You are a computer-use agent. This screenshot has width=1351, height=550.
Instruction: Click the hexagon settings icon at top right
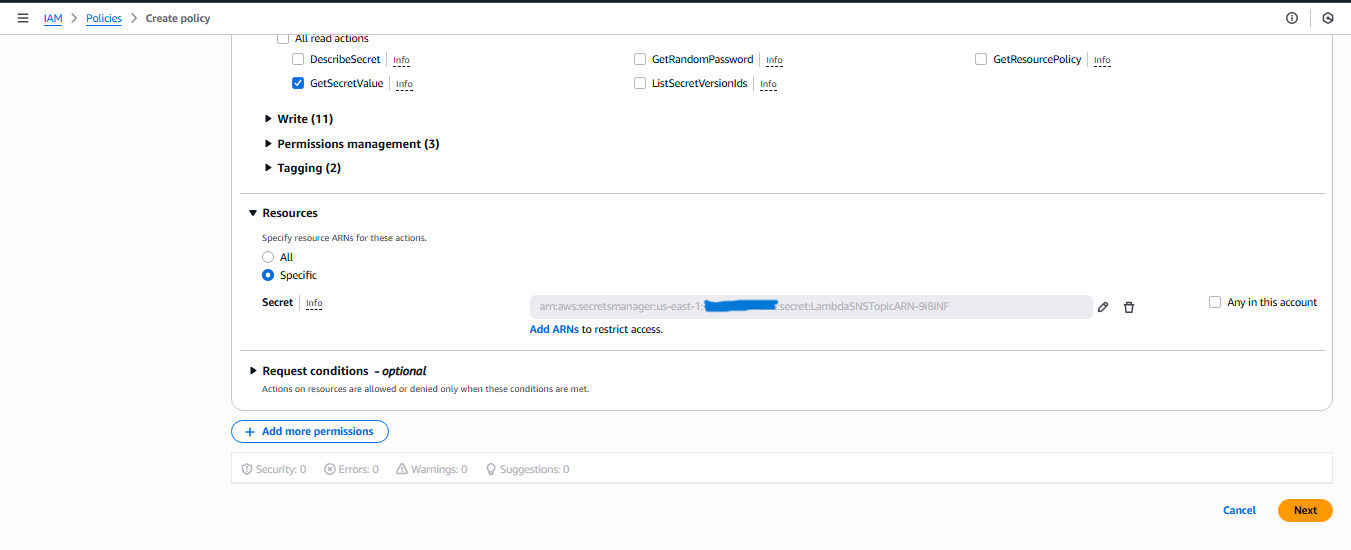pos(1328,18)
